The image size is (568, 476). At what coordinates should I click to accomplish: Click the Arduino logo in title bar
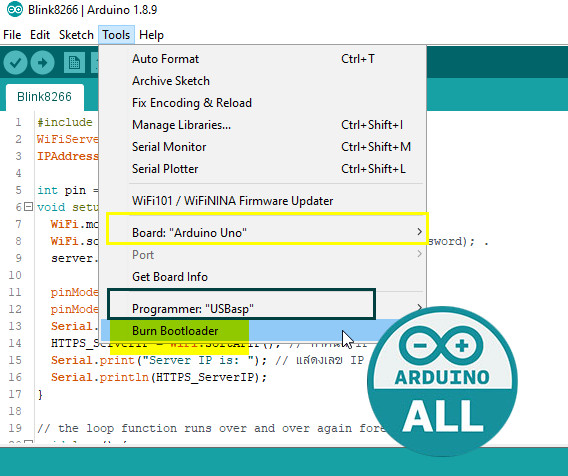click(x=15, y=9)
